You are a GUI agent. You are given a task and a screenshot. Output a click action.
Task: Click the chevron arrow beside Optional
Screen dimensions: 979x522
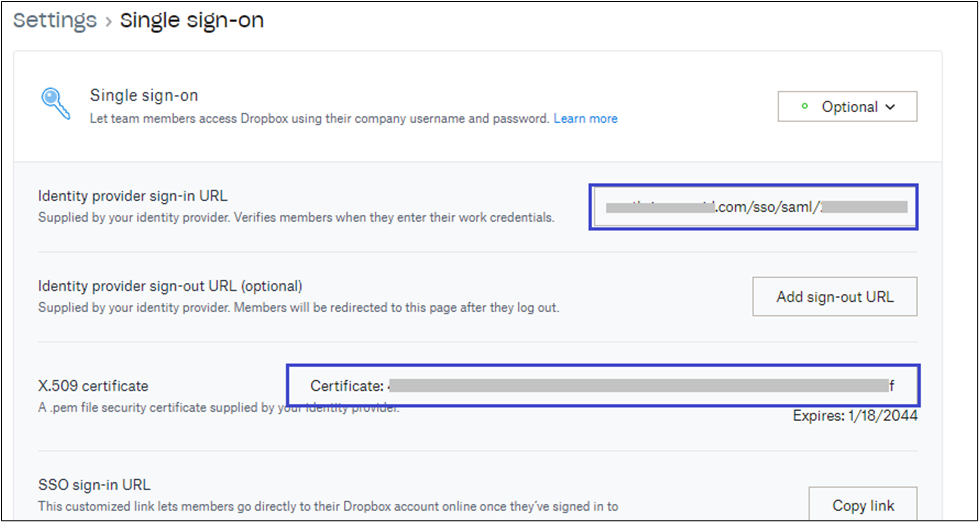[889, 107]
